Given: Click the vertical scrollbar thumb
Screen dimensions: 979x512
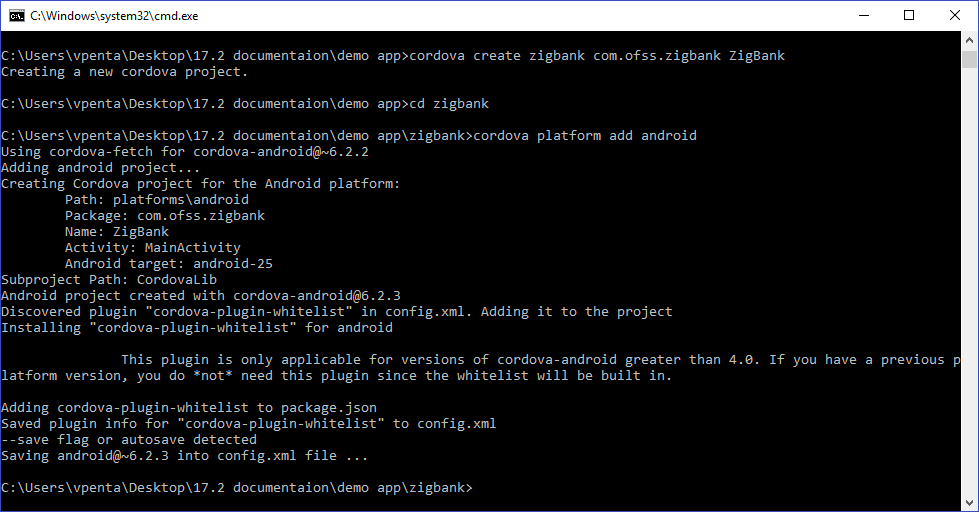Looking at the screenshot, I should (x=969, y=59).
